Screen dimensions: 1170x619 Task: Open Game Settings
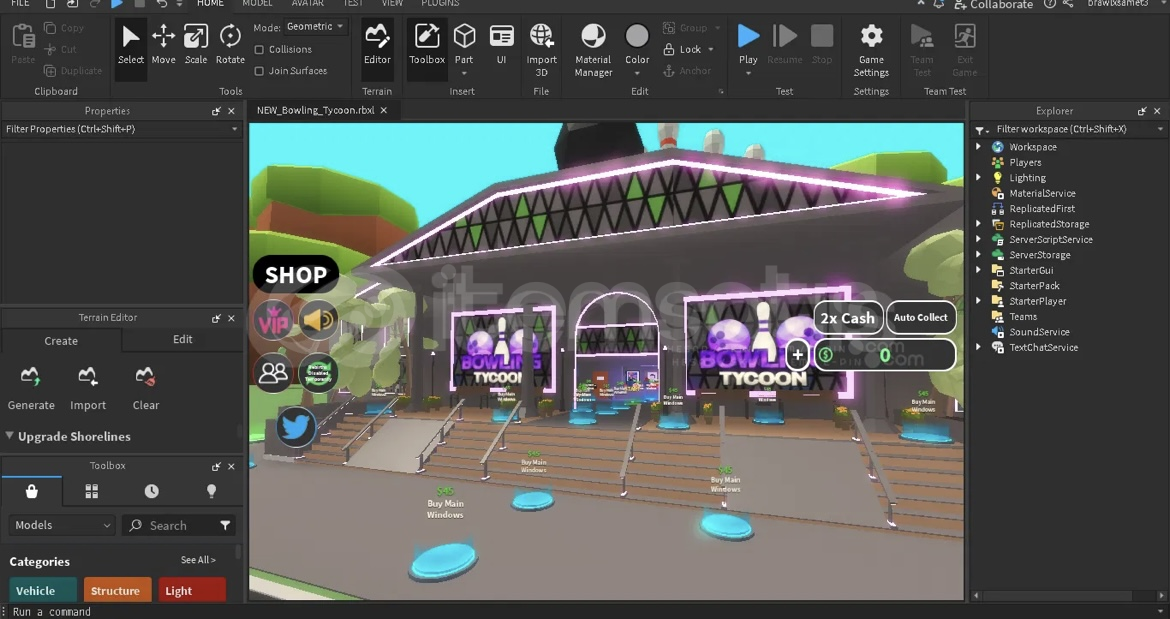871,50
